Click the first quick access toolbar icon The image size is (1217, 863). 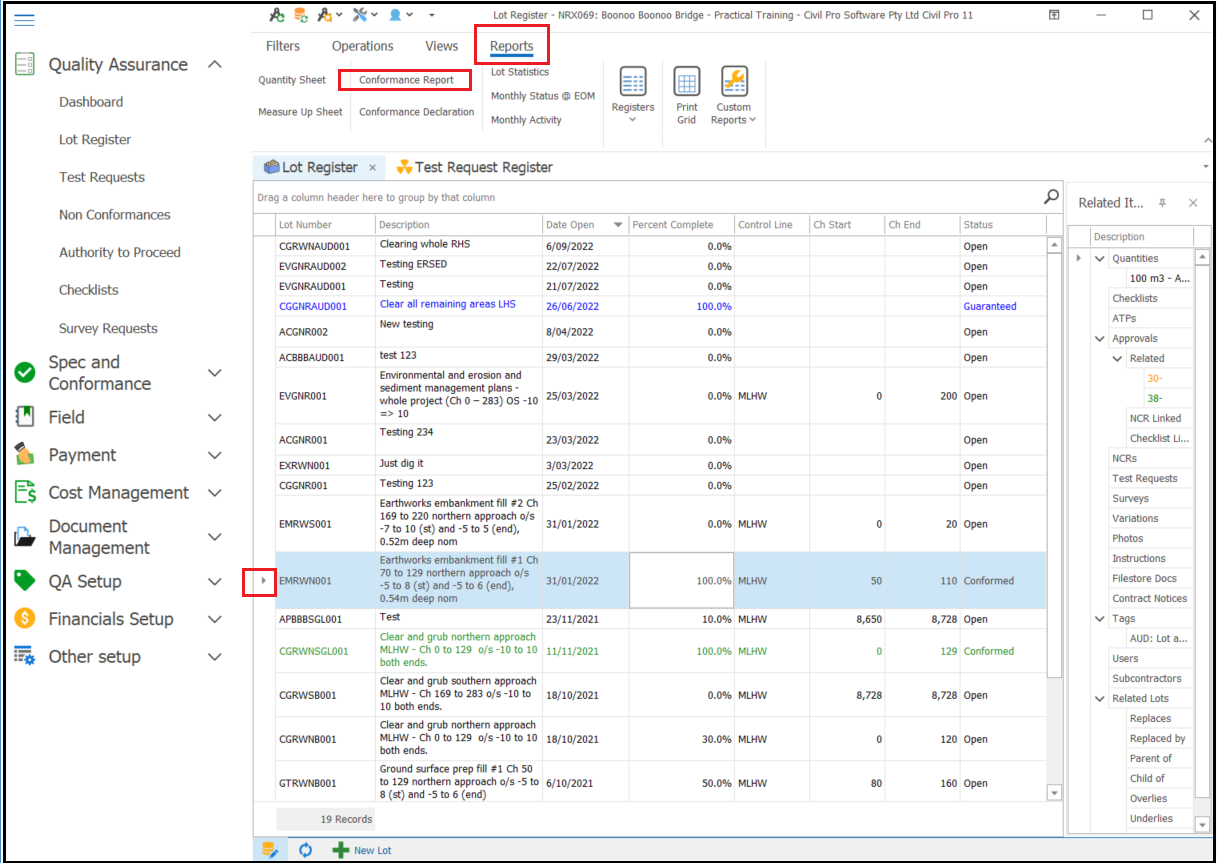pyautogui.click(x=277, y=15)
